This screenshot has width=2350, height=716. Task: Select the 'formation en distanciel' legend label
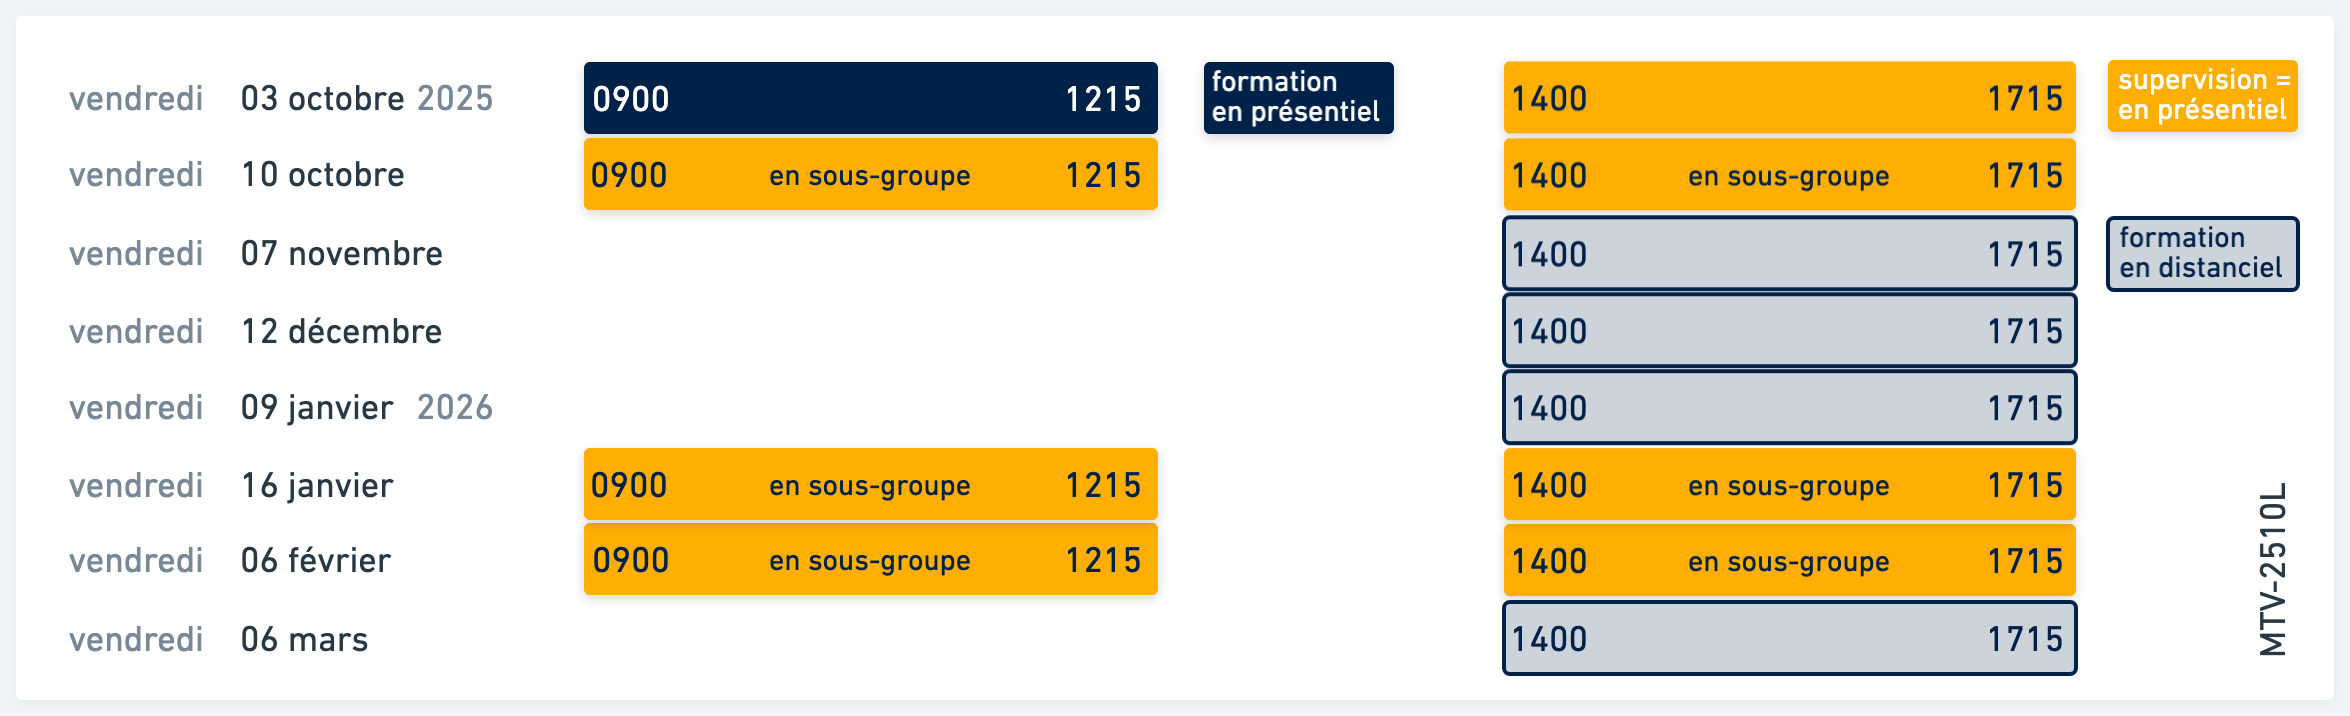(2202, 254)
